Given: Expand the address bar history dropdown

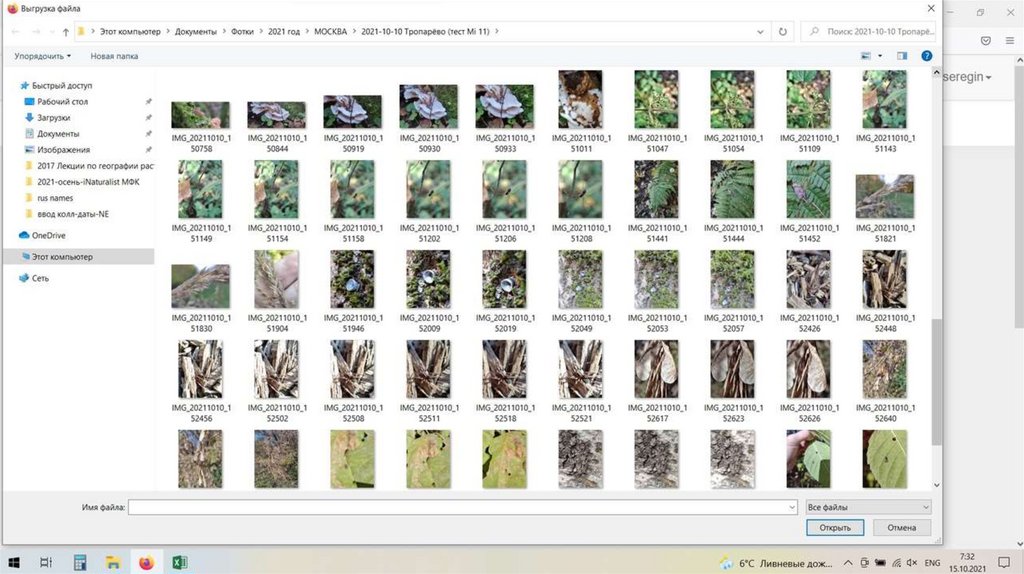Looking at the screenshot, I should pyautogui.click(x=760, y=31).
